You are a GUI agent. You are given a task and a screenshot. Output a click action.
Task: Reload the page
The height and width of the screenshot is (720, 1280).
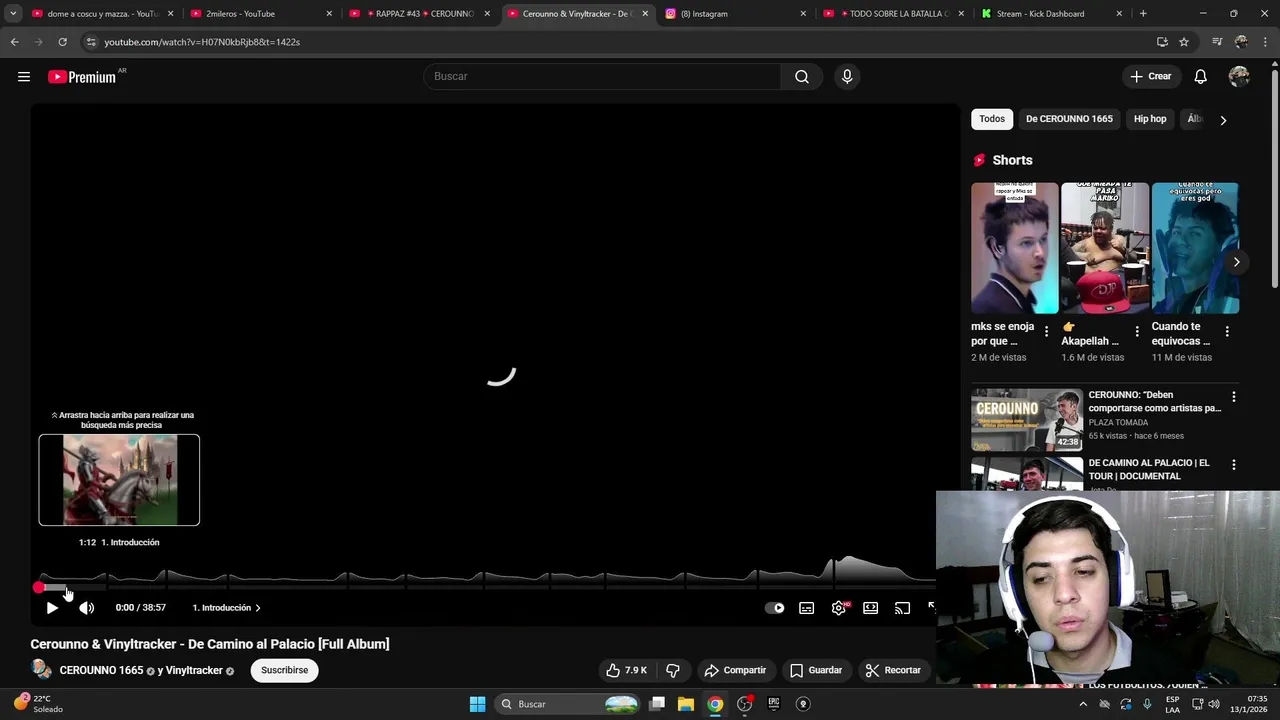click(x=62, y=42)
